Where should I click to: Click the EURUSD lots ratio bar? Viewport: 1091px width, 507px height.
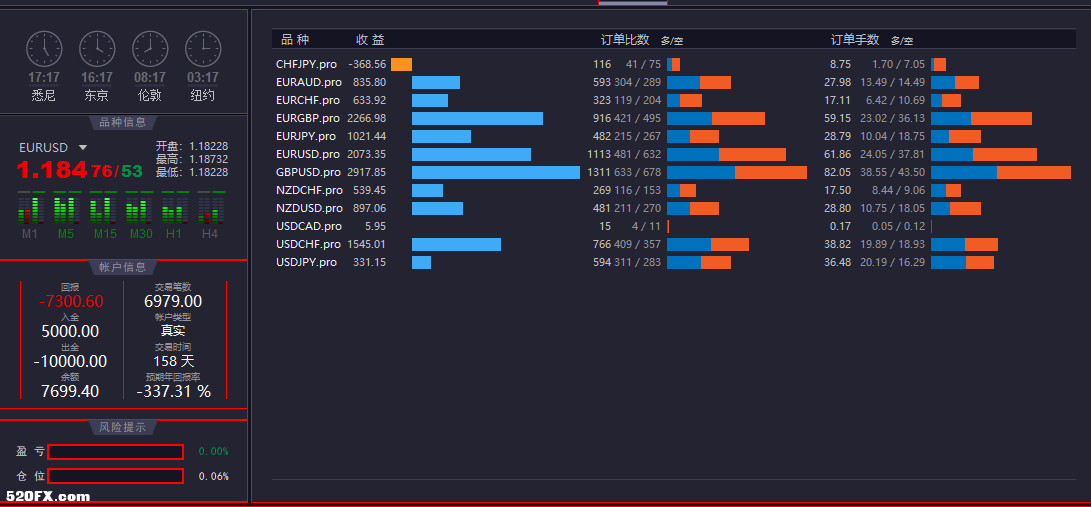click(984, 154)
